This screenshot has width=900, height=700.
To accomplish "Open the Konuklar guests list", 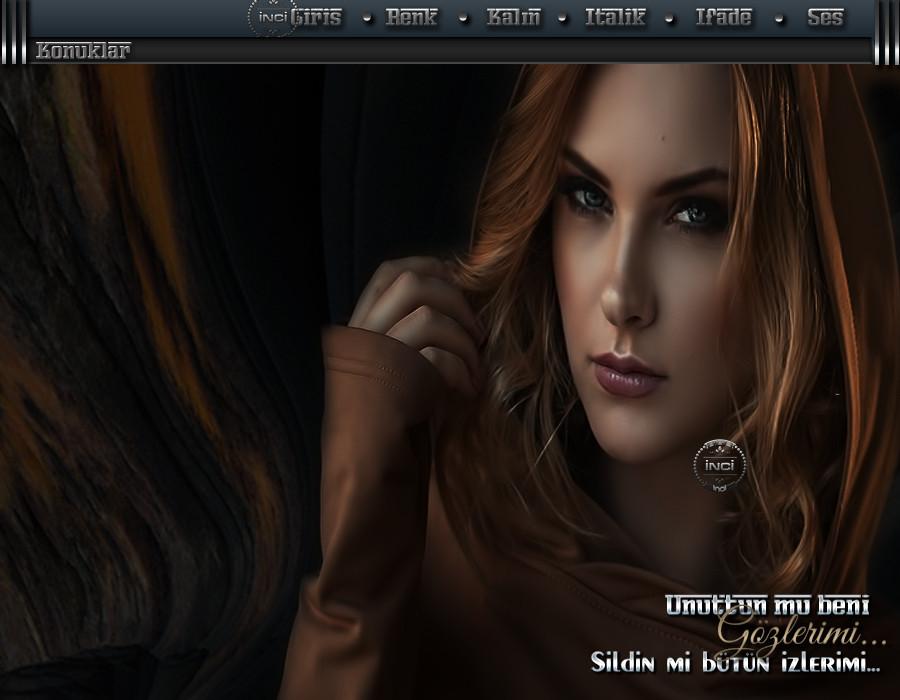I will tap(83, 50).
